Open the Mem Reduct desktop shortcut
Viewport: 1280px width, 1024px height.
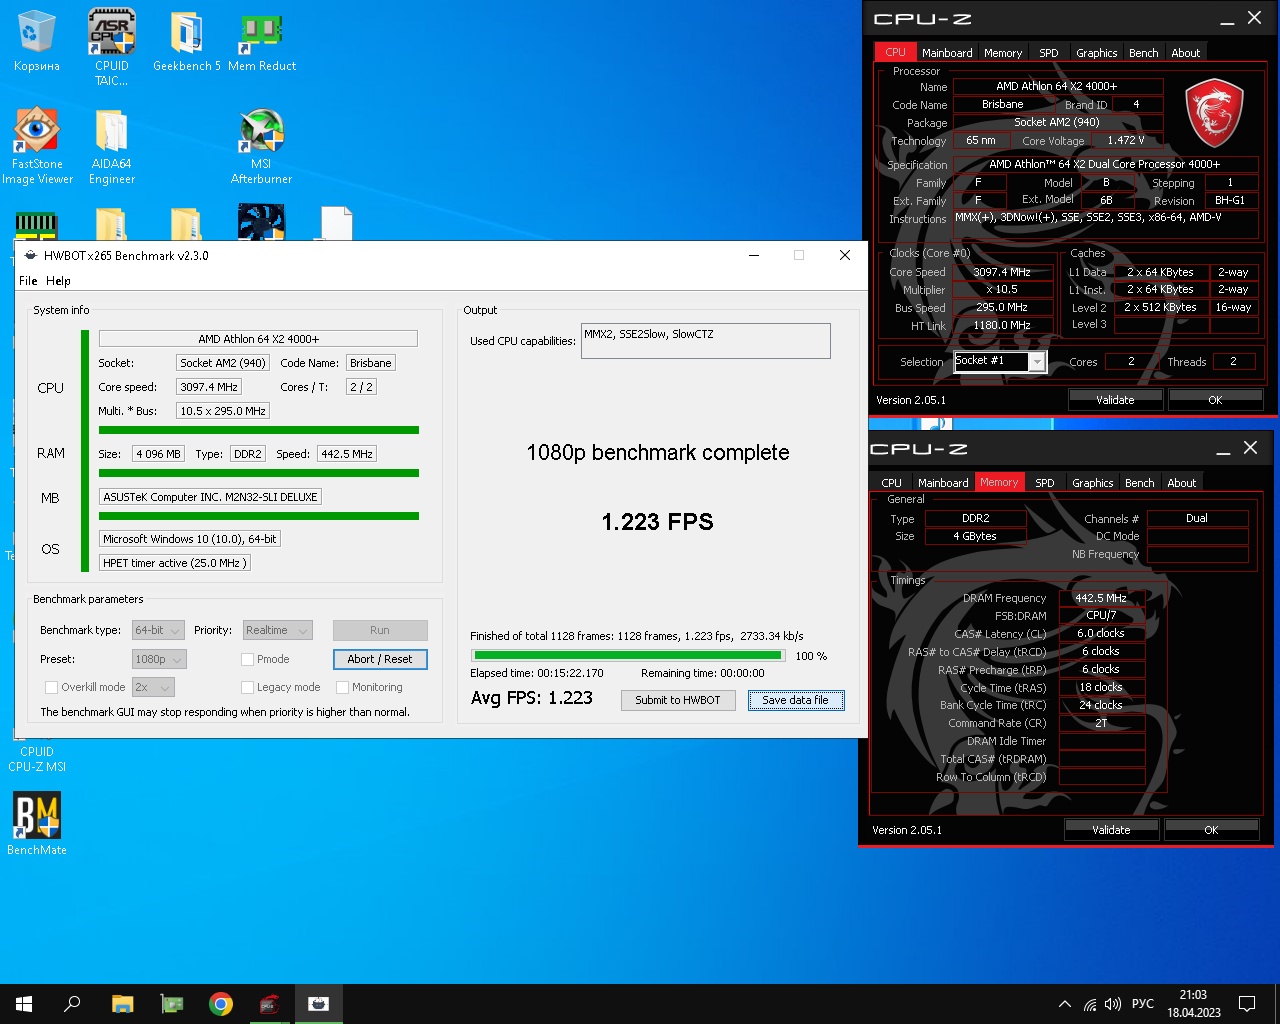click(262, 42)
